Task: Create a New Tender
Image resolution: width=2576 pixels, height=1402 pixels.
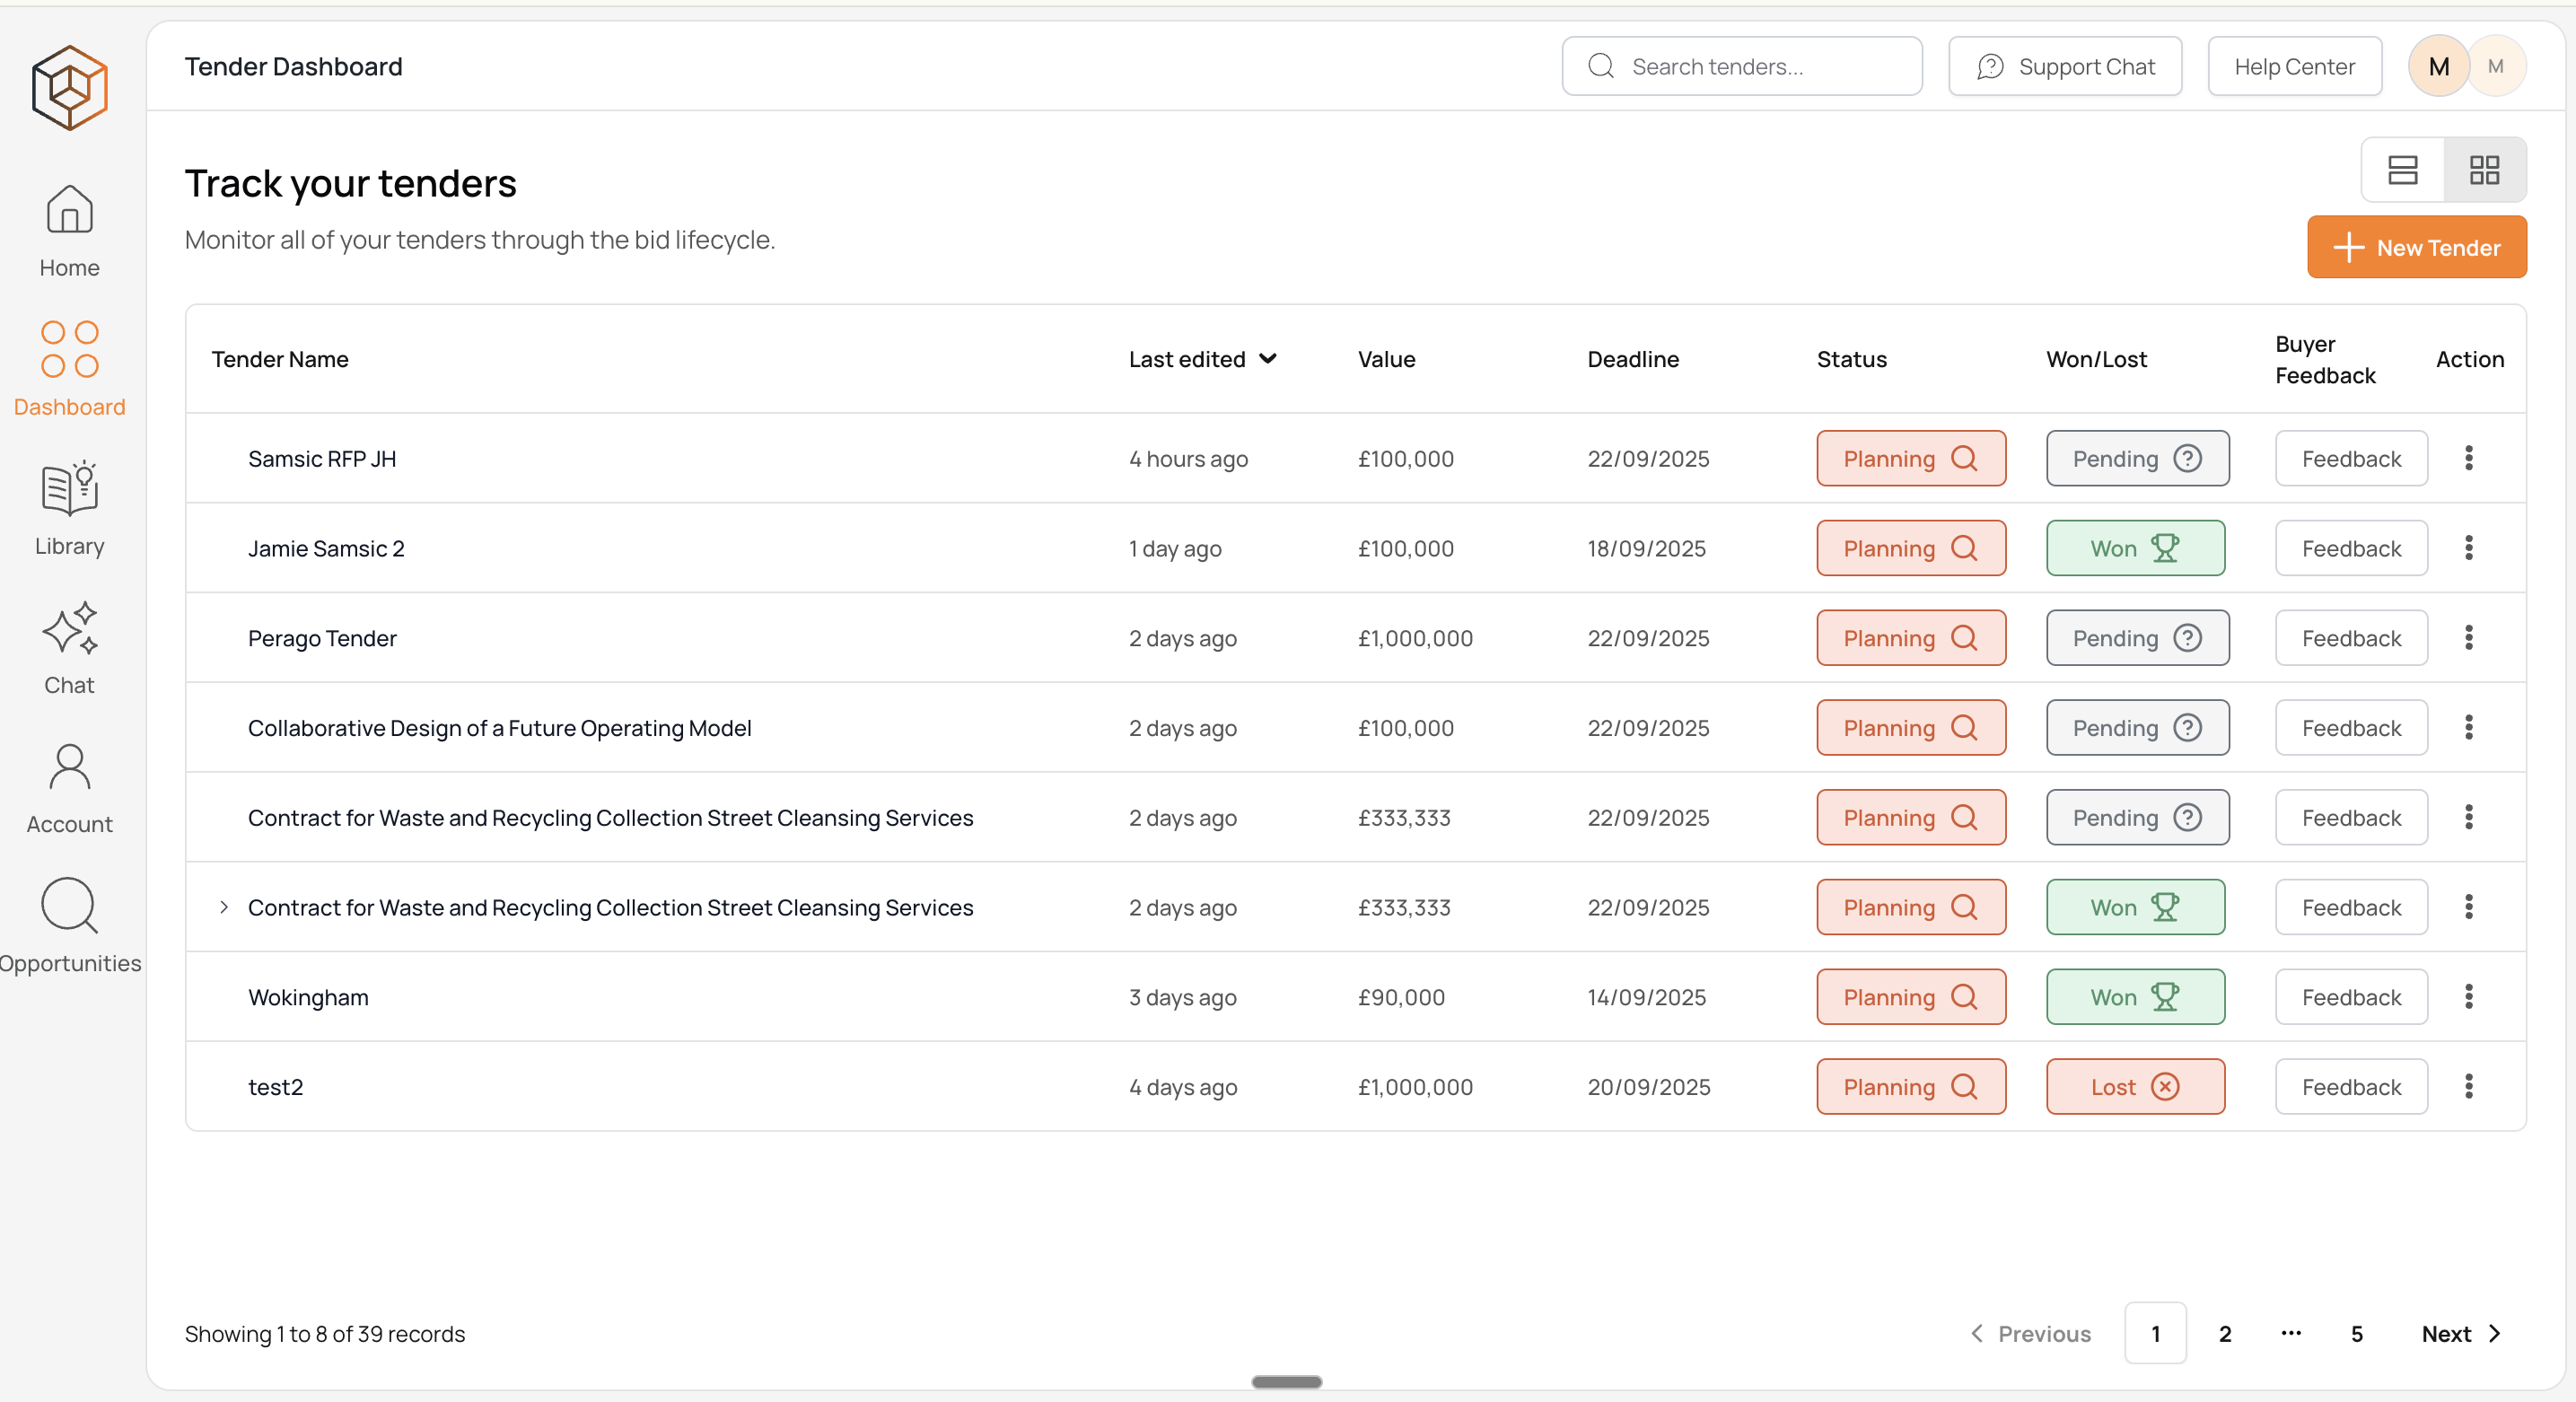Action: click(x=2416, y=247)
